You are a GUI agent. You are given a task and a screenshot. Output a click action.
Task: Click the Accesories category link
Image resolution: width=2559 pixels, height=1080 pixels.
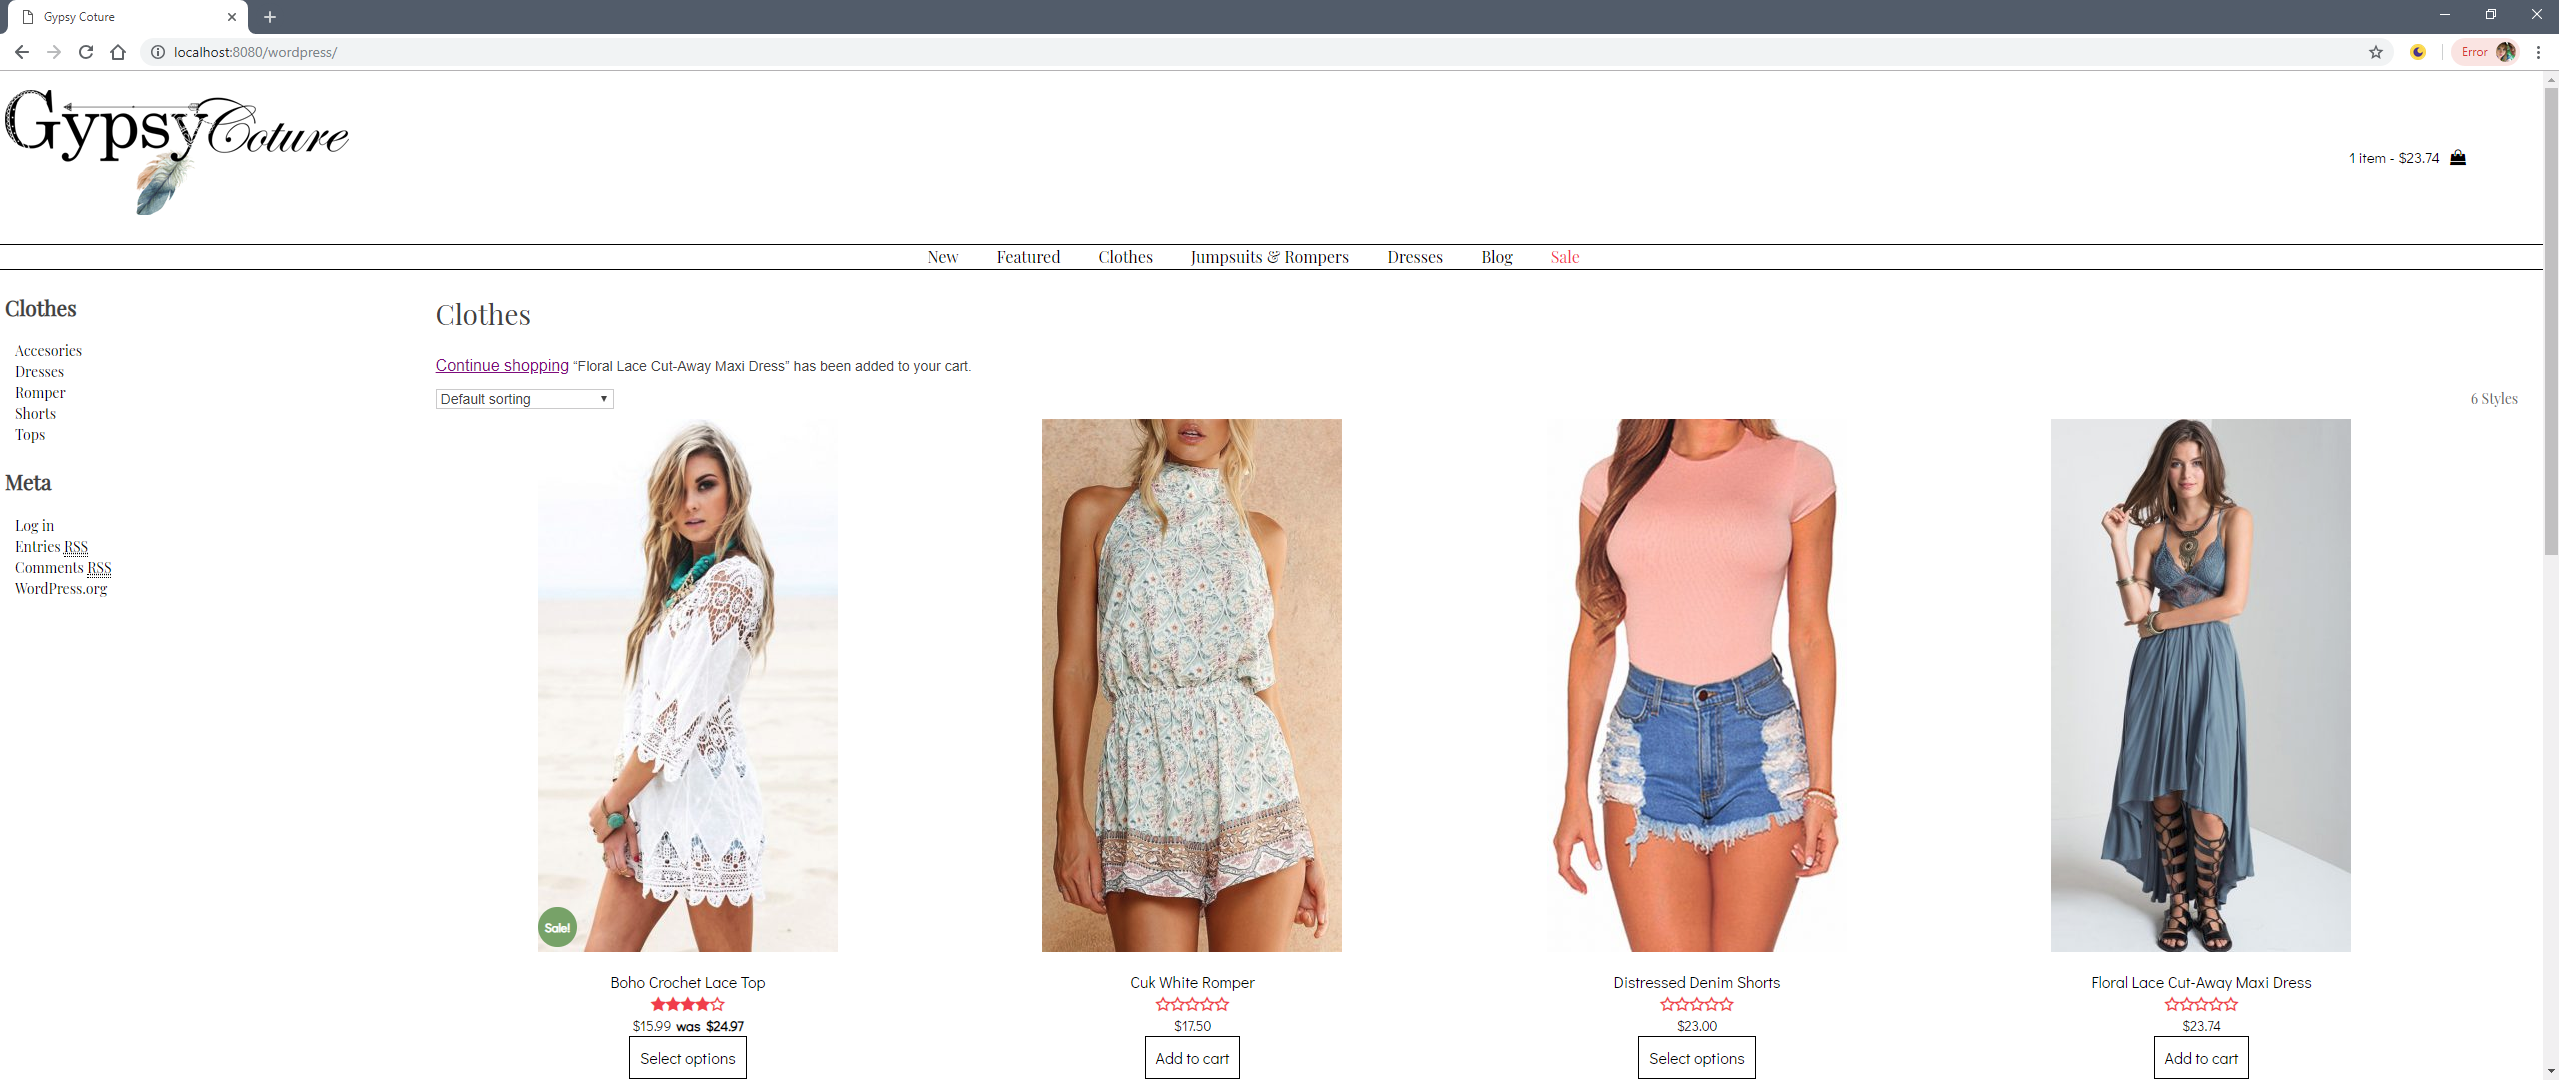48,351
